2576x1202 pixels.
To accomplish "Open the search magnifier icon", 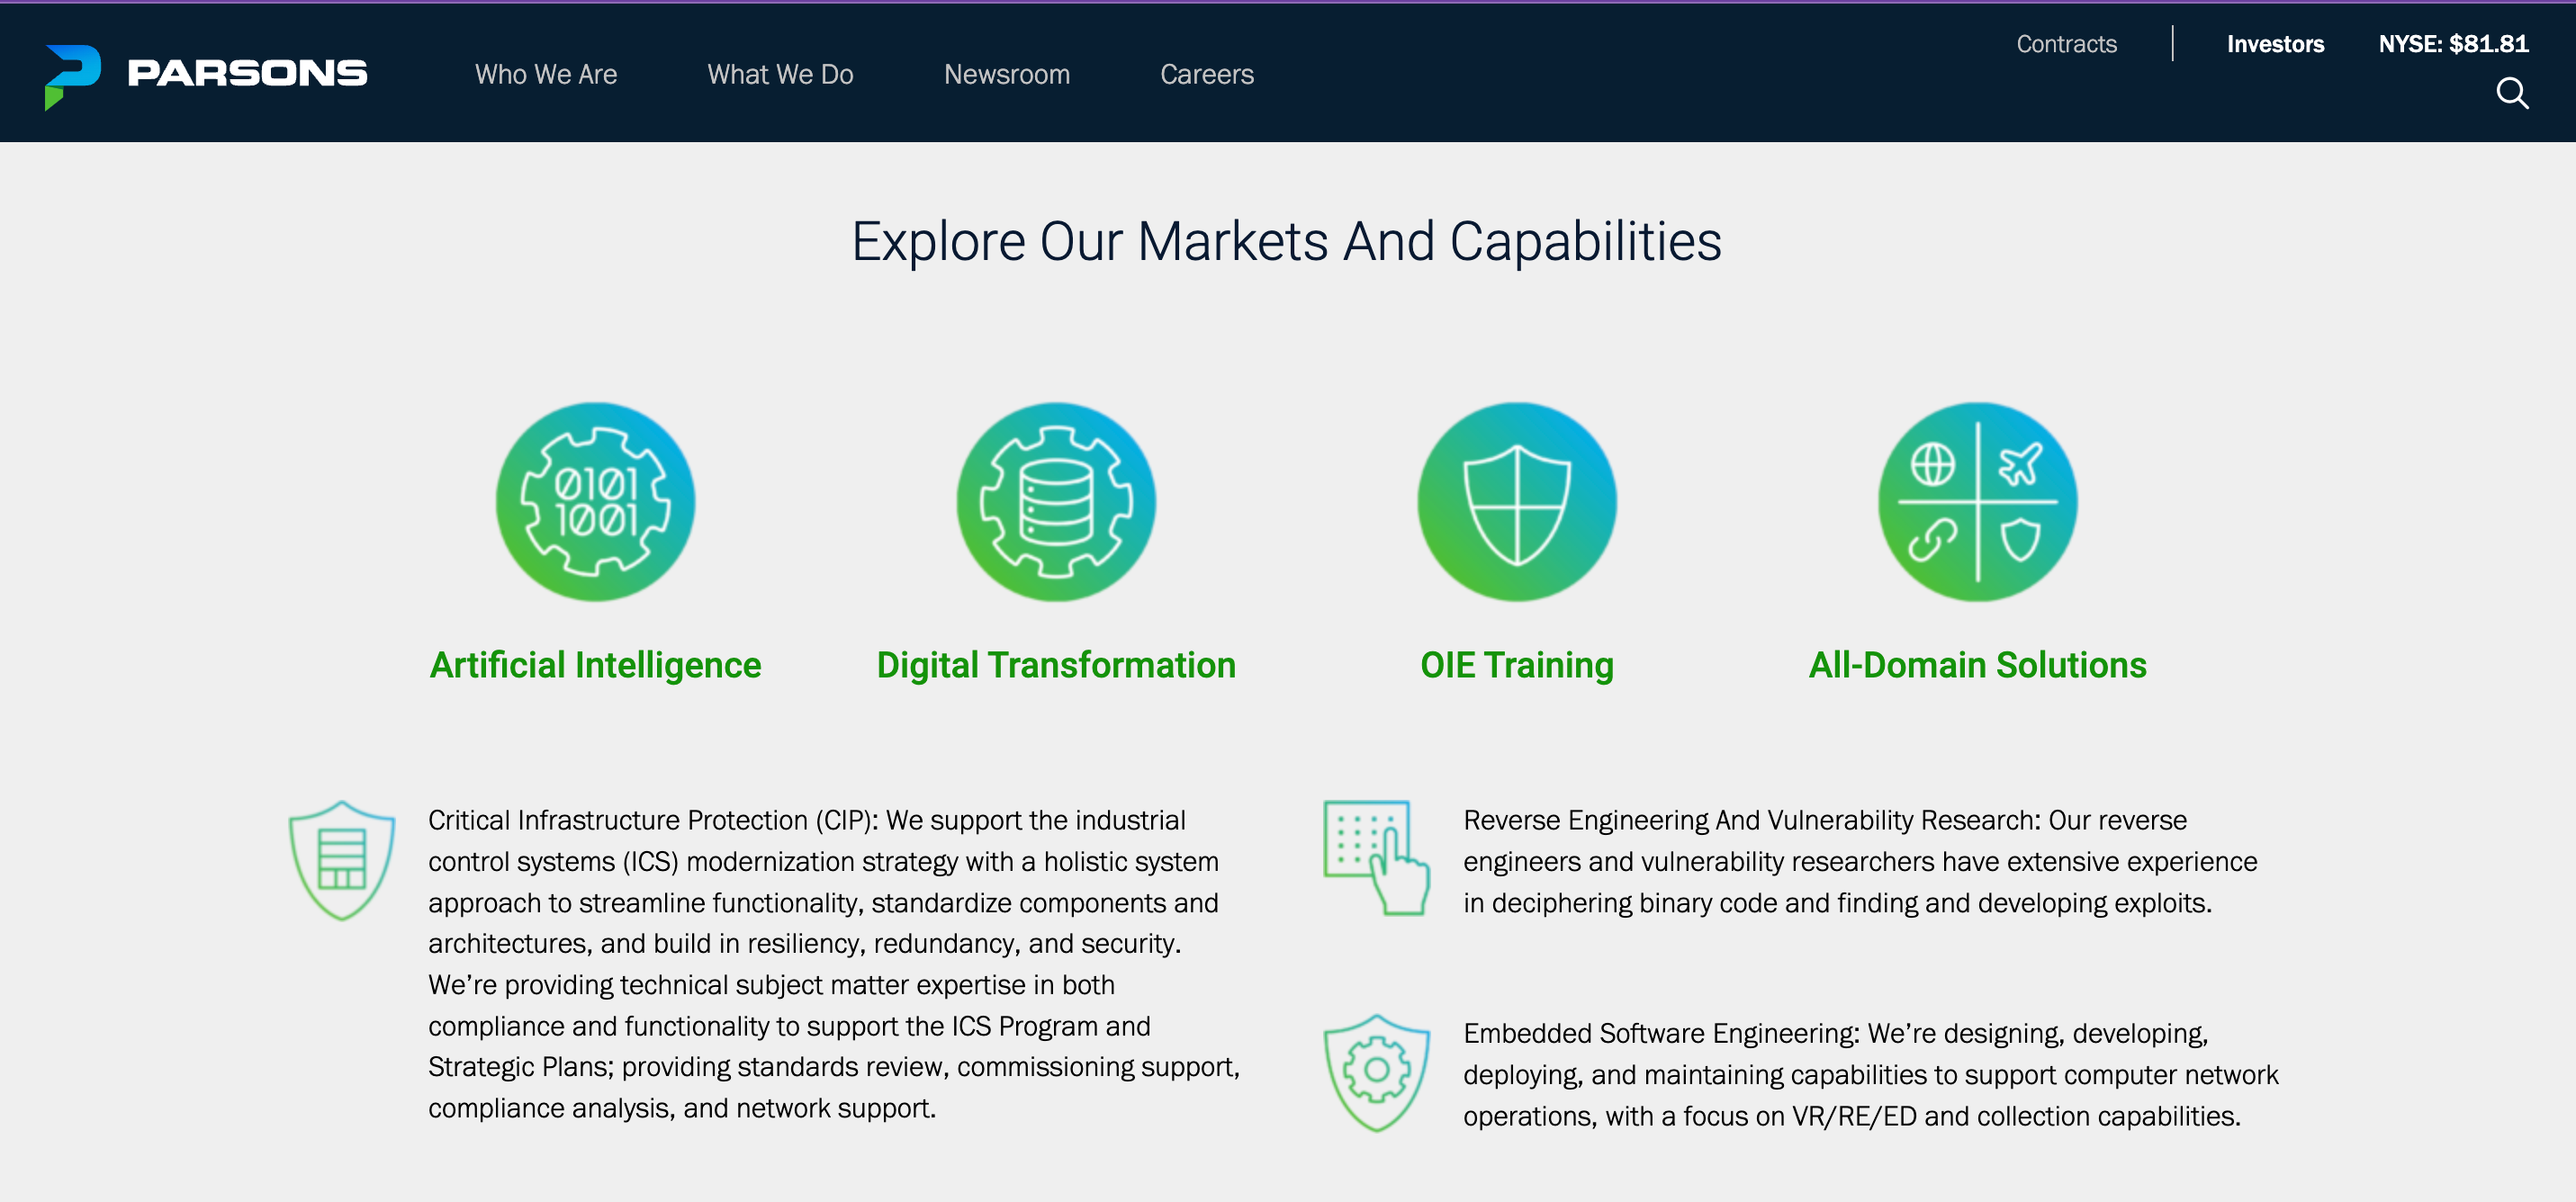I will click(2511, 93).
